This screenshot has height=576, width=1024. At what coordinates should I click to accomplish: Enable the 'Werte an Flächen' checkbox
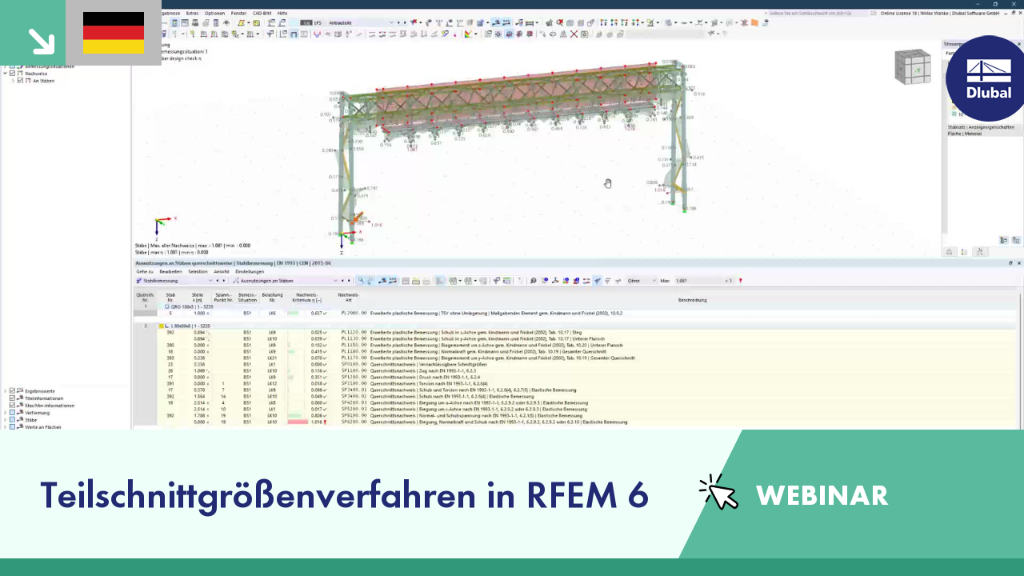point(12,426)
